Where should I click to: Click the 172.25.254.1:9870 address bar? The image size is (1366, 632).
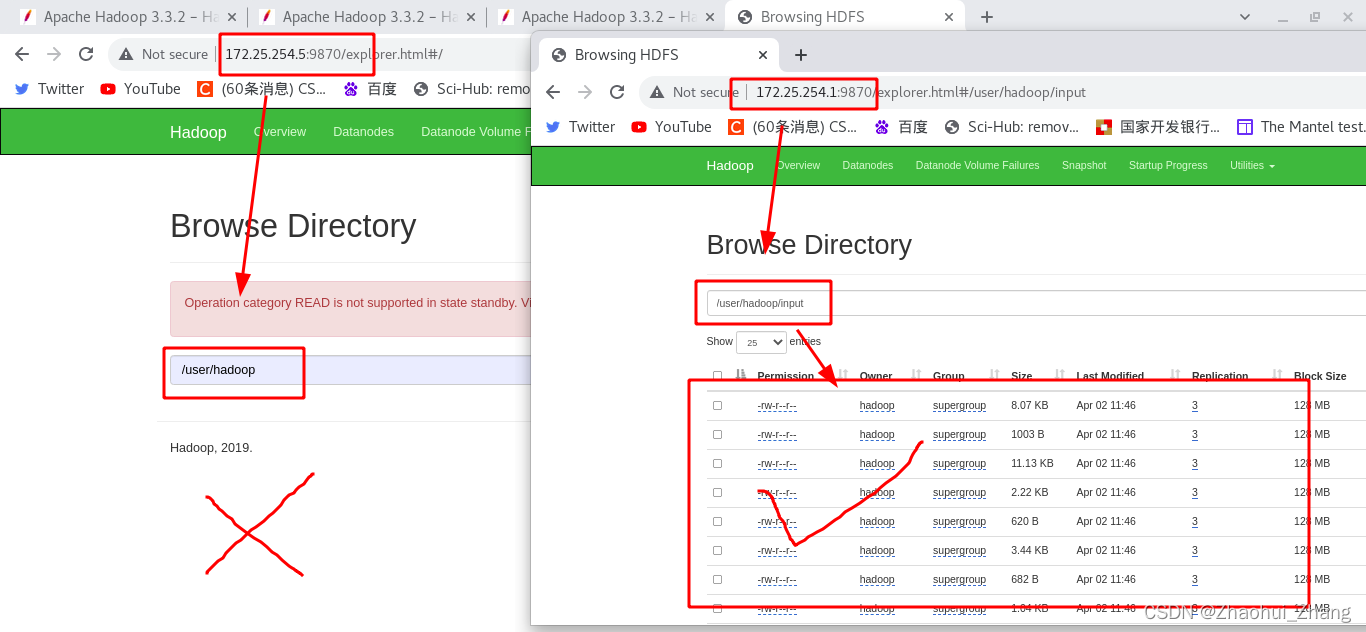[1000, 92]
